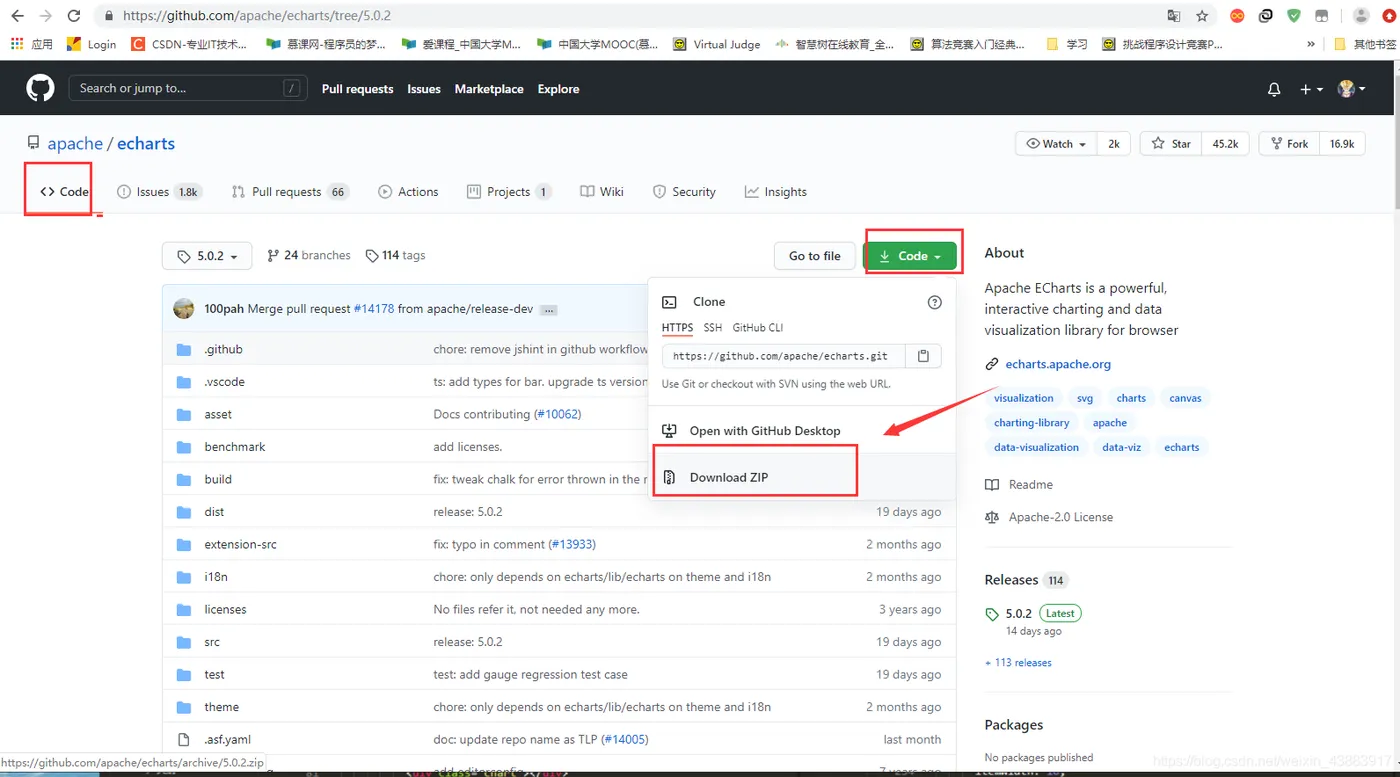Click canvas topic tag
This screenshot has width=1400, height=777.
[x=1185, y=398]
